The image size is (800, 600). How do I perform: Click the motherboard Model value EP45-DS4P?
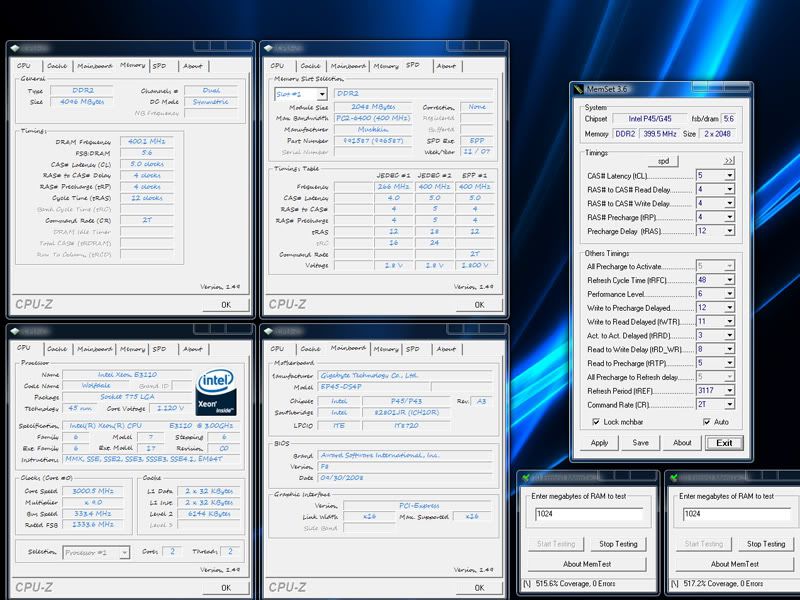point(374,387)
